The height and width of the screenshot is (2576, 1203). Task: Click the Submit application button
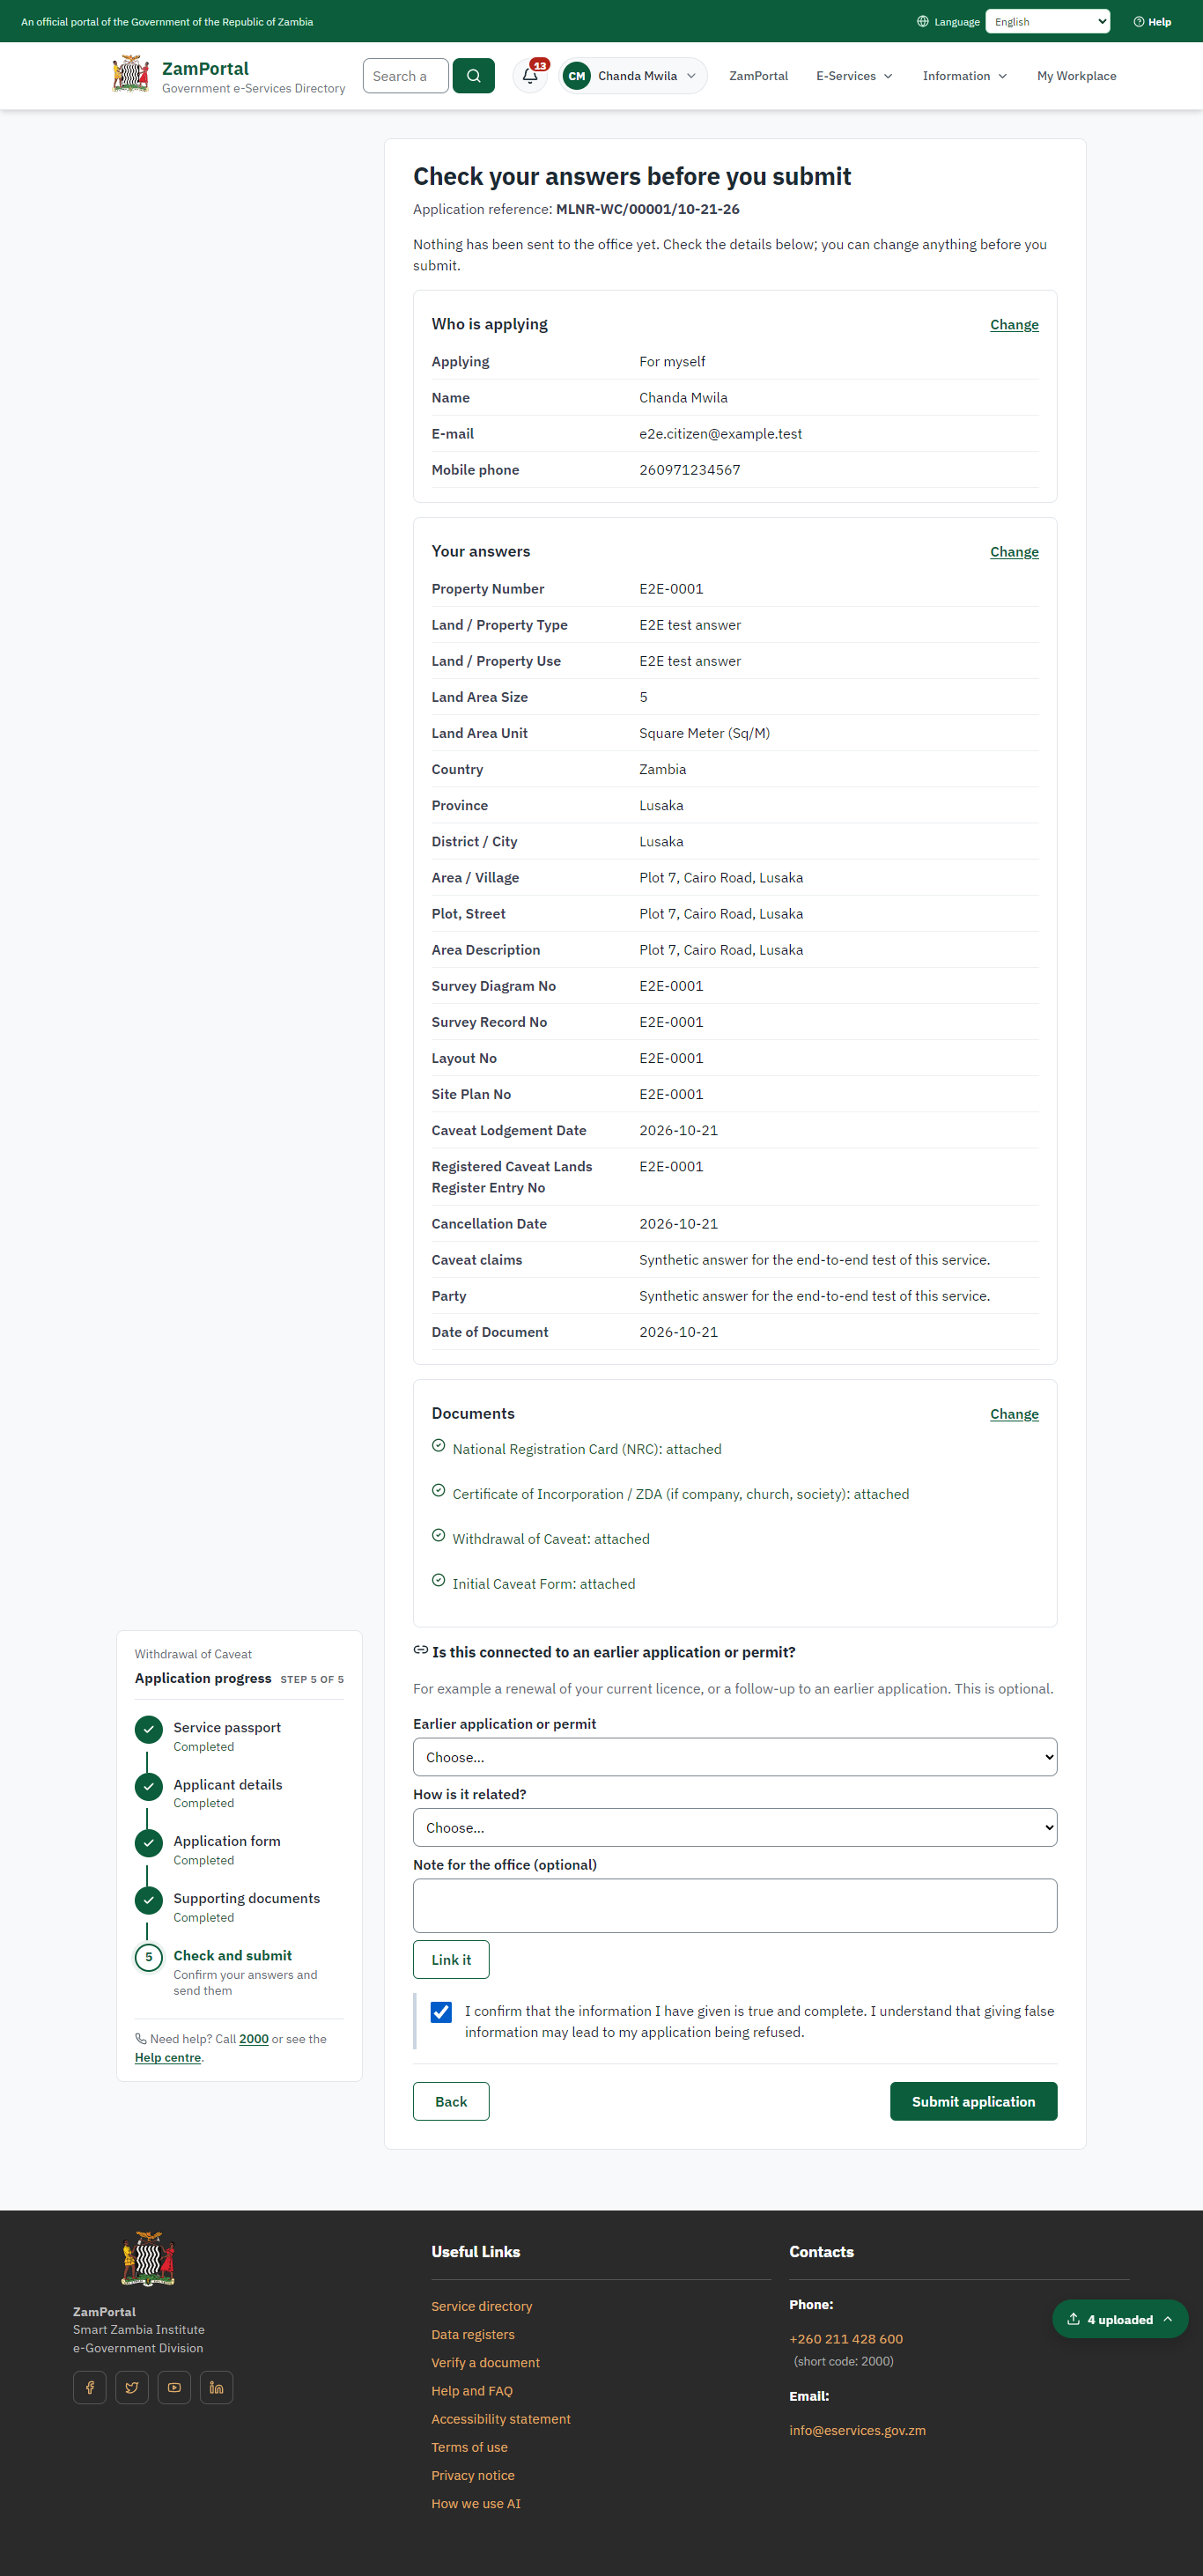tap(973, 2101)
